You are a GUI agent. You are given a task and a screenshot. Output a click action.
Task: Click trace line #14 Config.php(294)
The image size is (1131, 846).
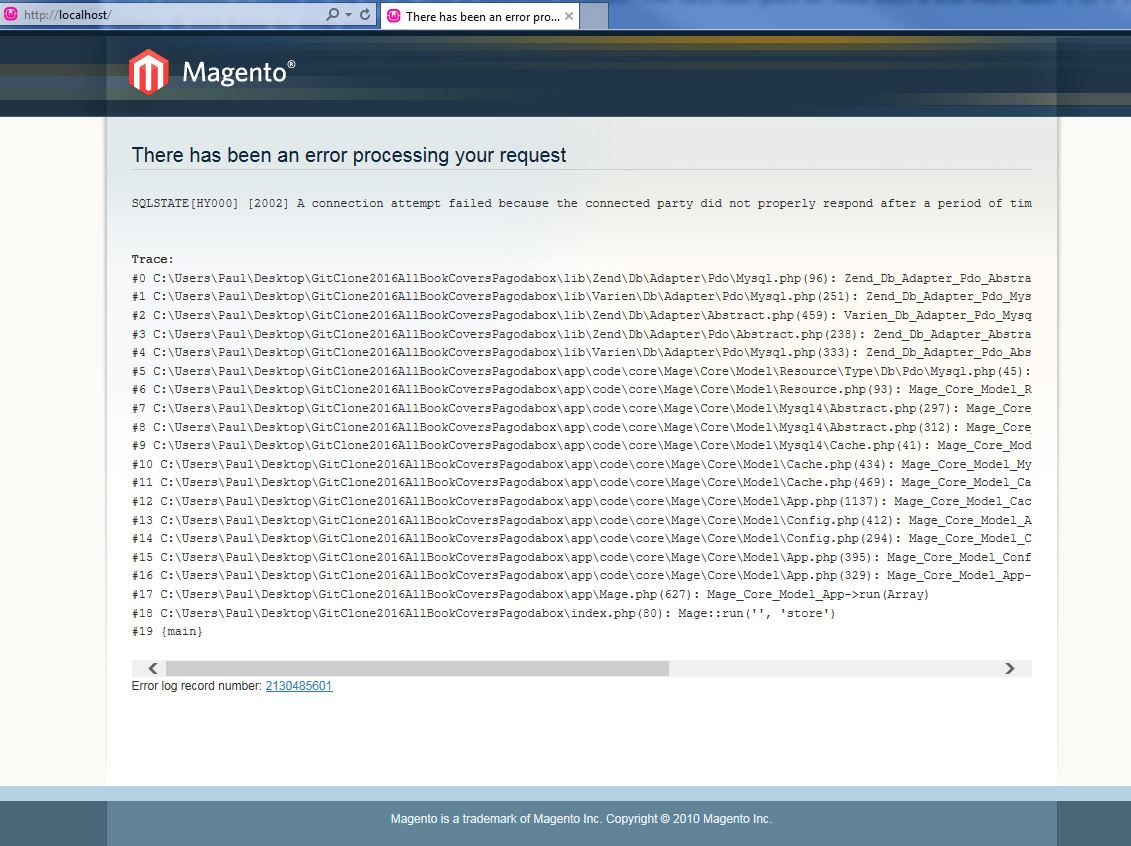click(581, 539)
